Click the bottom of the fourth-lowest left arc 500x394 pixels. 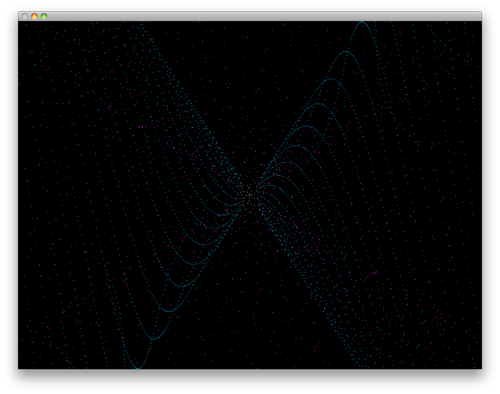183,286
